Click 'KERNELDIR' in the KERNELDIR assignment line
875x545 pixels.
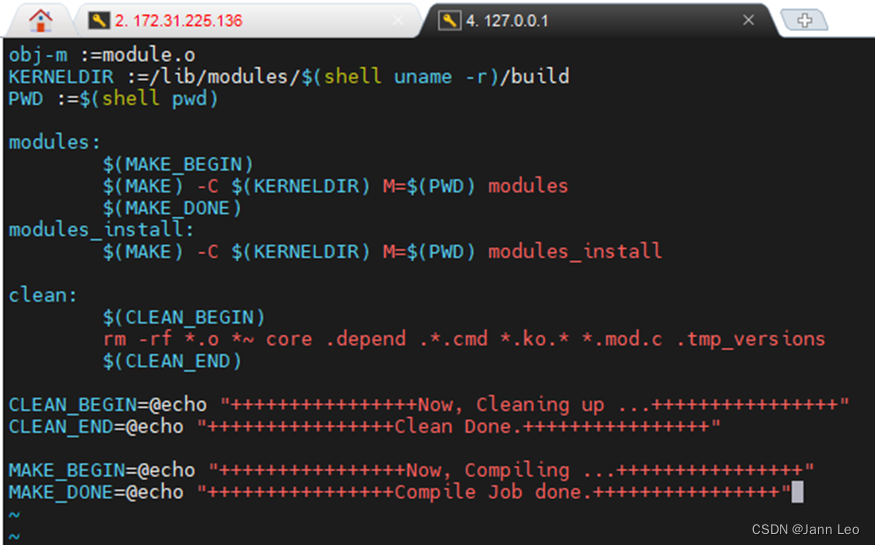click(x=61, y=76)
